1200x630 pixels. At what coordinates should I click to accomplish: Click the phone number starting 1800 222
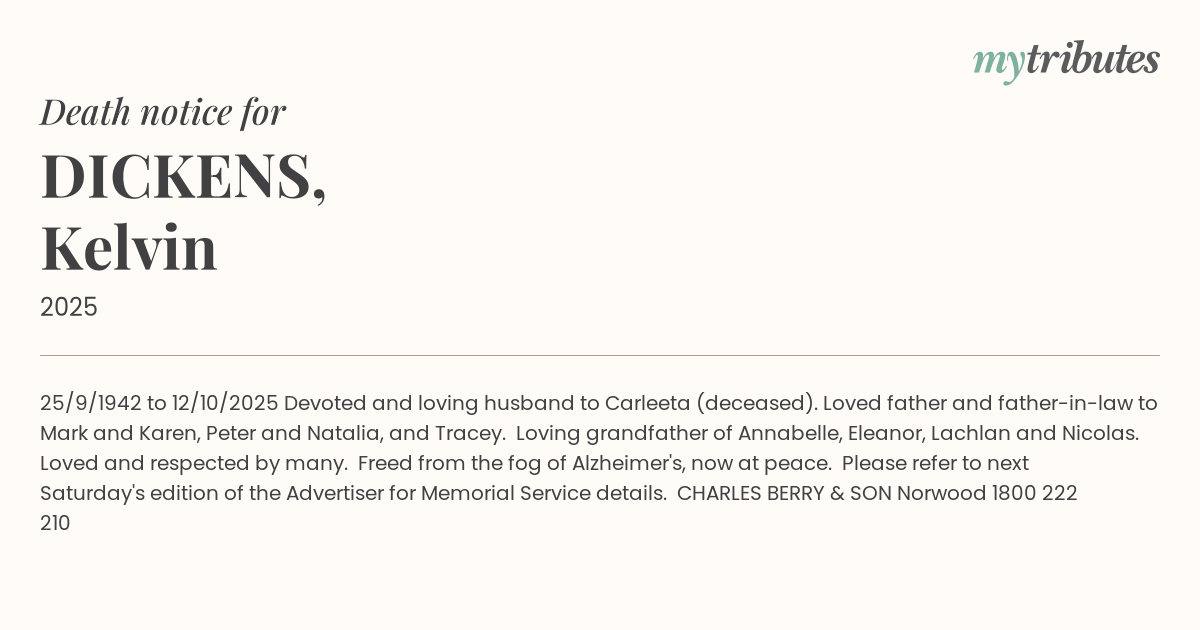(x=1034, y=493)
